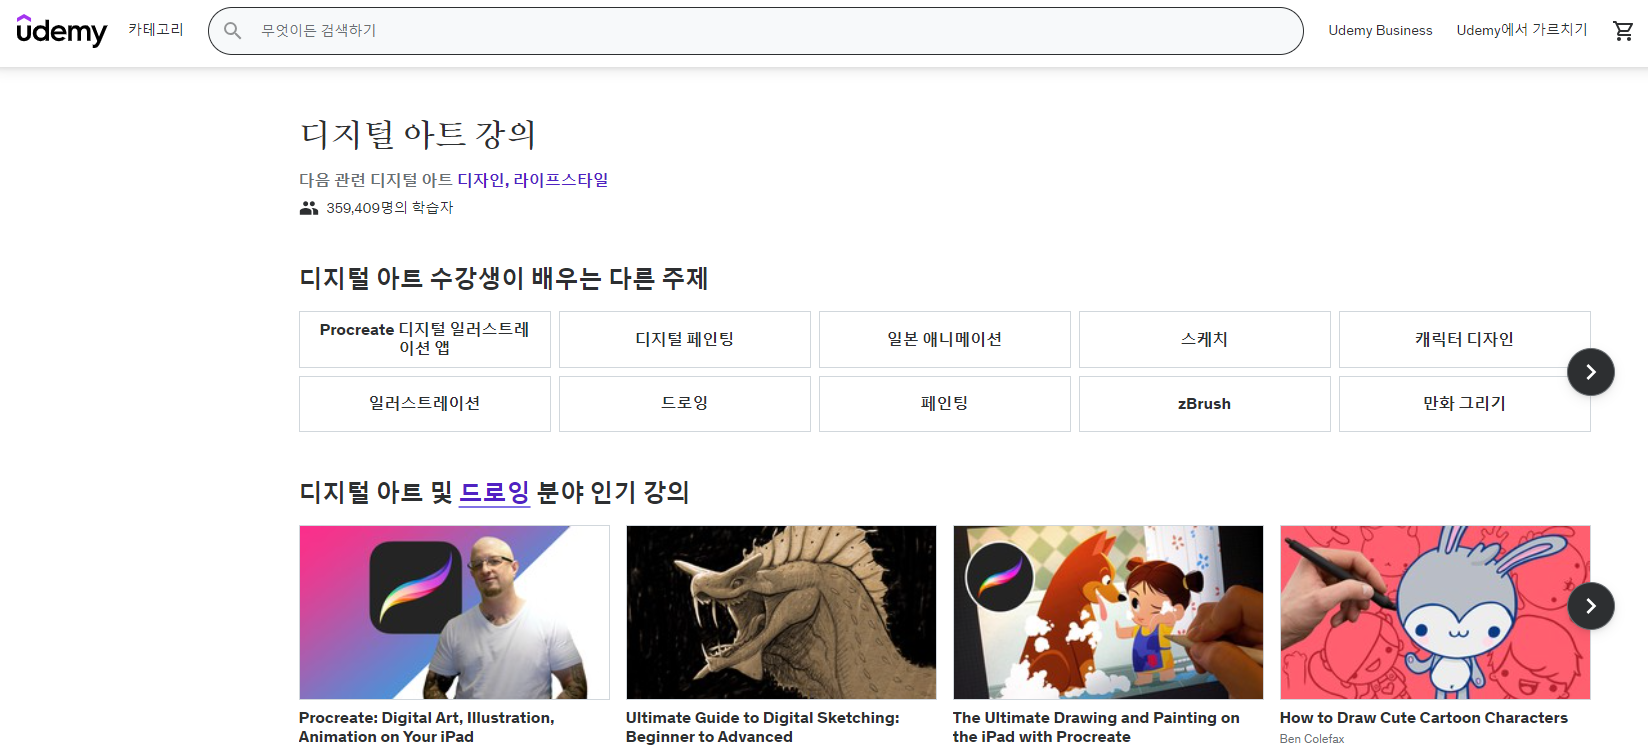Viewport: 1648px width, 750px height.
Task: Show next courses with carousel arrow
Action: [1591, 606]
